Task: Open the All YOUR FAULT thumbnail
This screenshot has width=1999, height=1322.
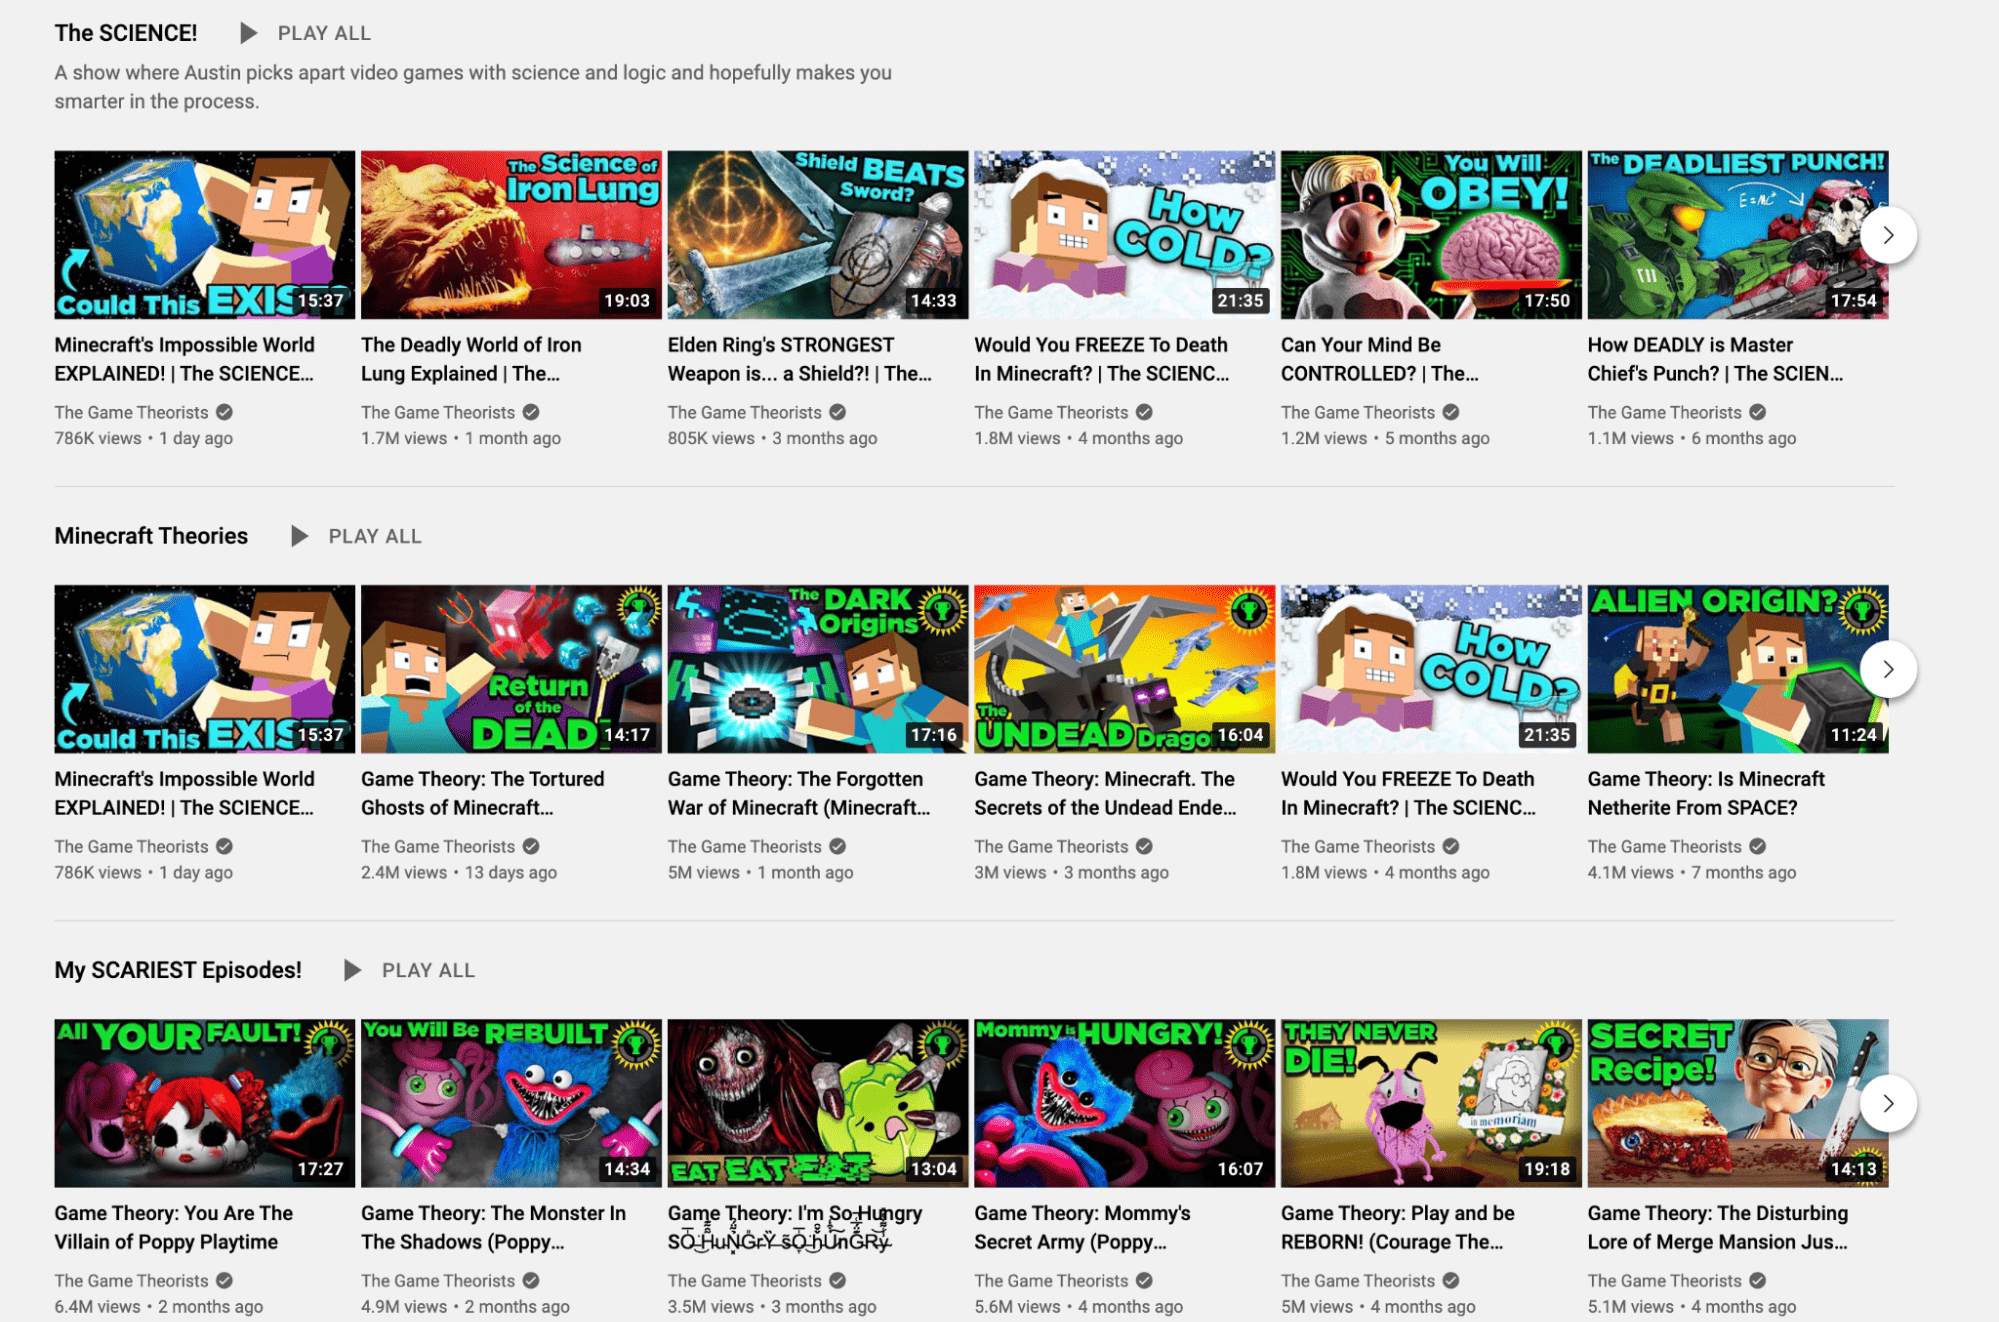Action: (x=205, y=1103)
